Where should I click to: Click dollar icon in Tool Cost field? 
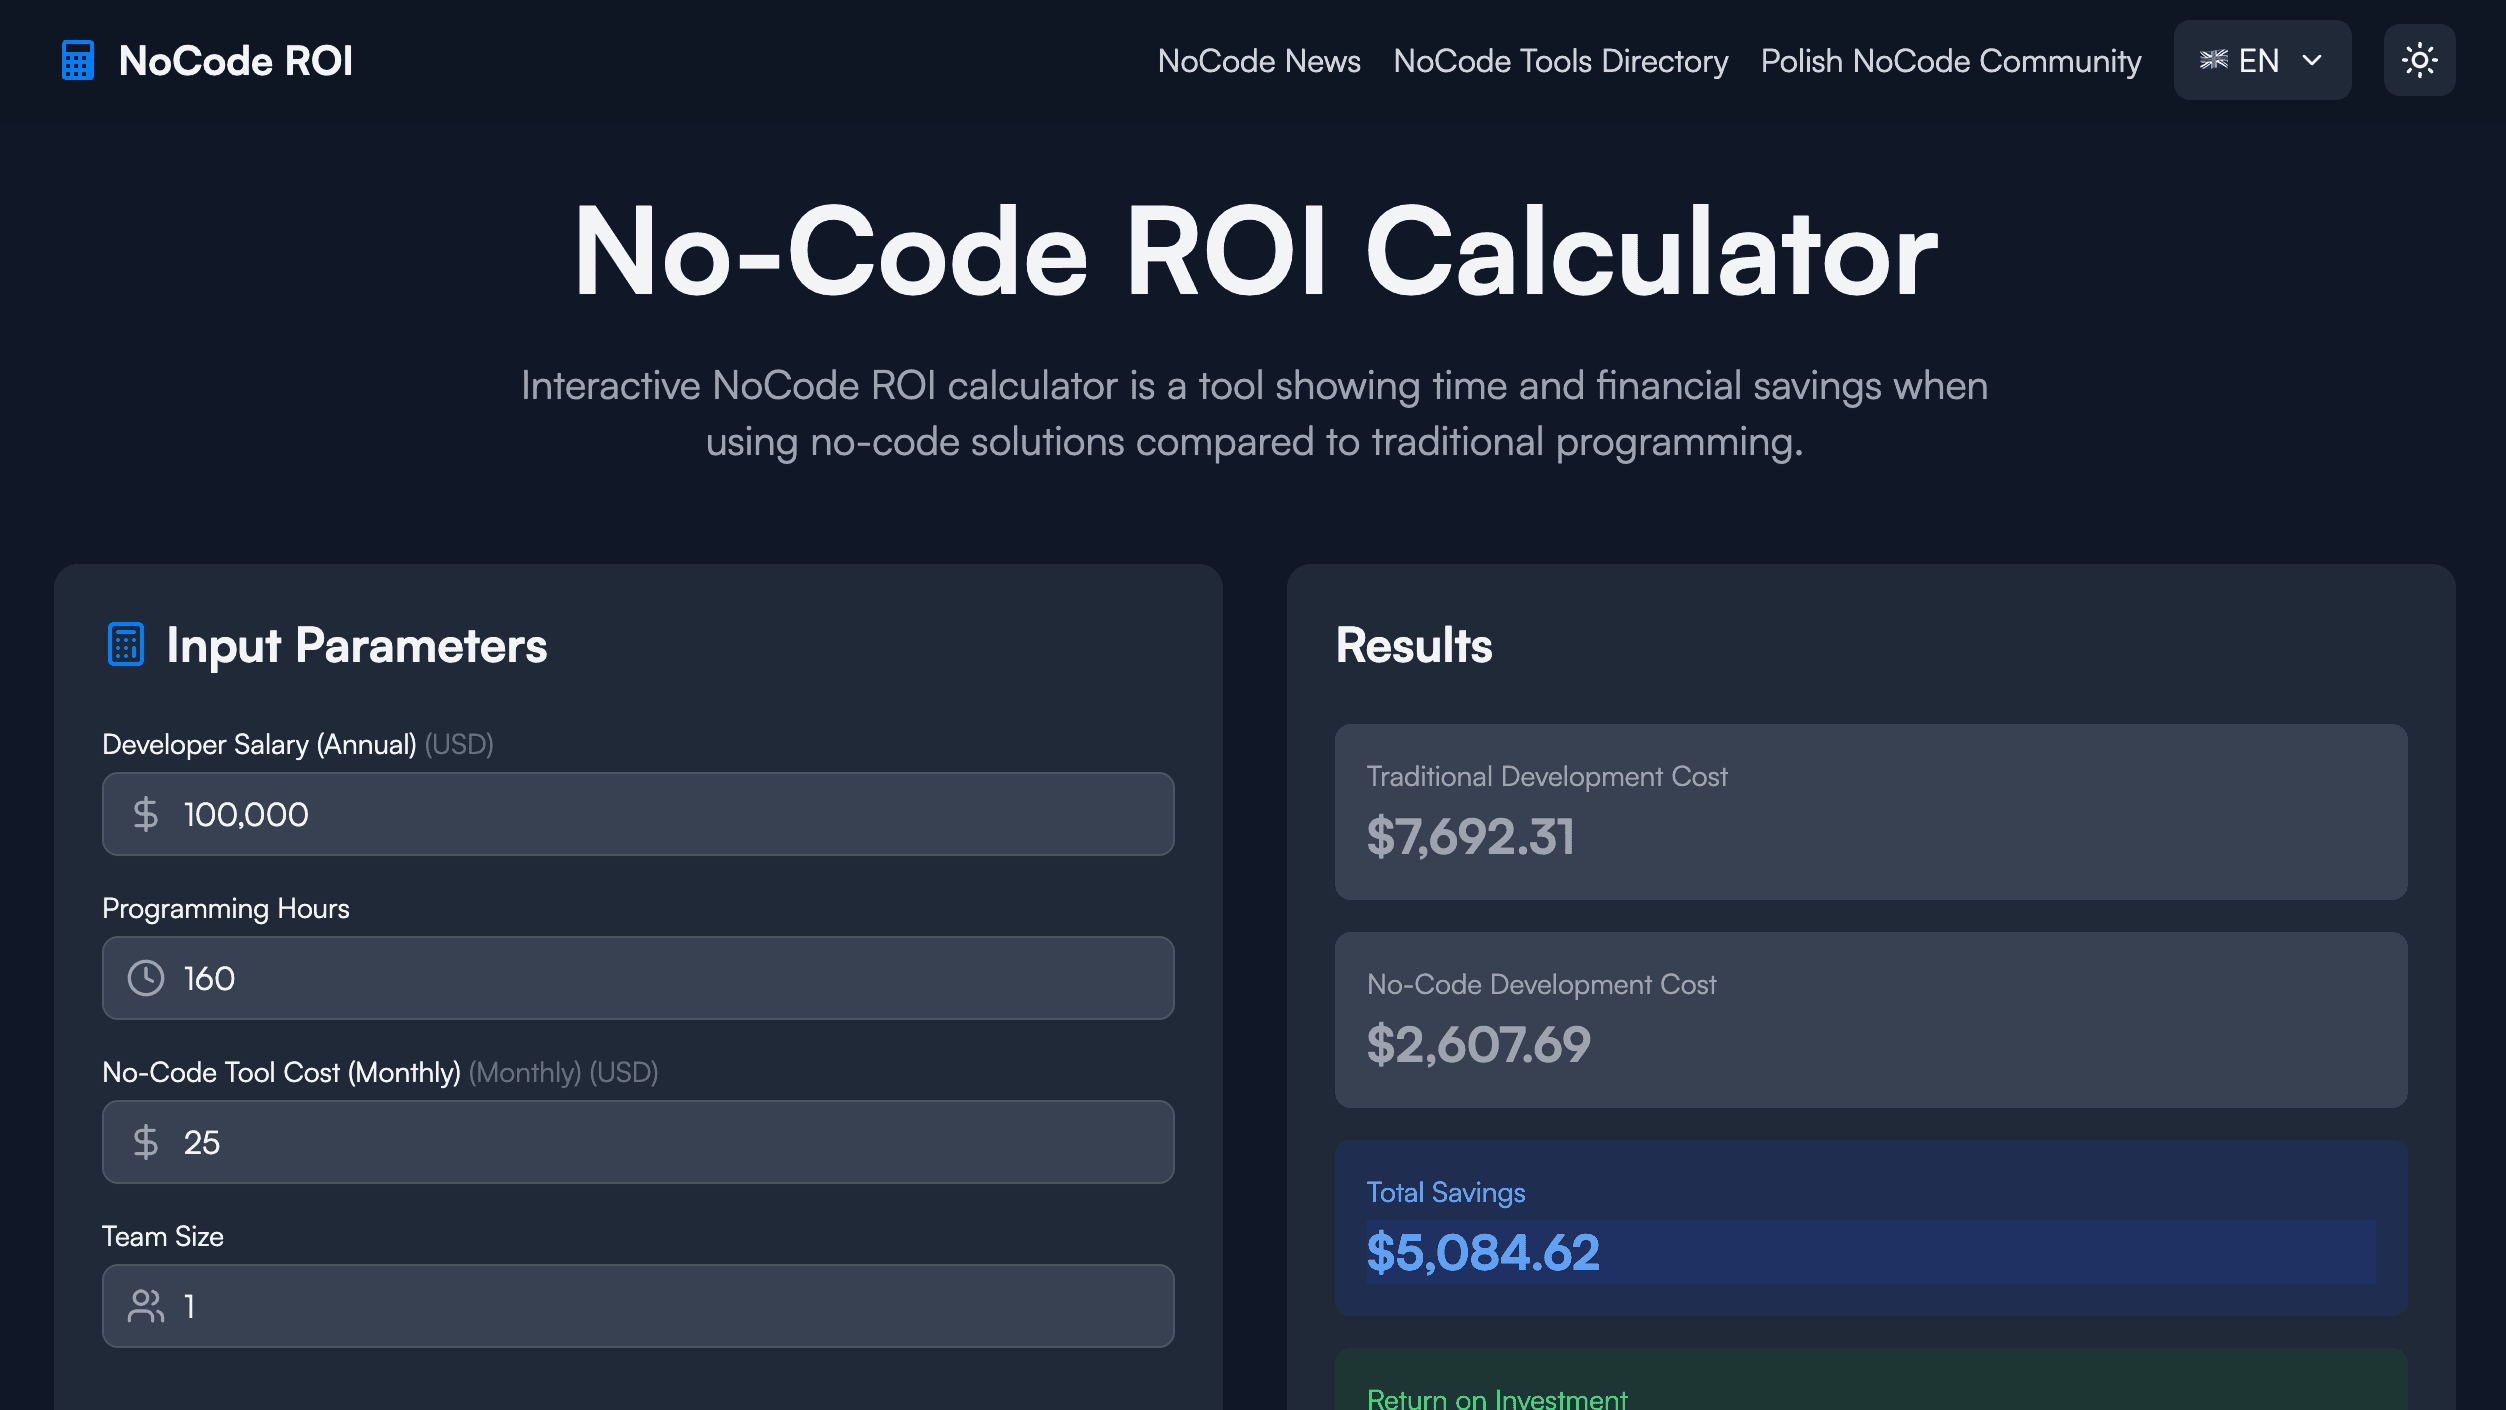coord(145,1142)
